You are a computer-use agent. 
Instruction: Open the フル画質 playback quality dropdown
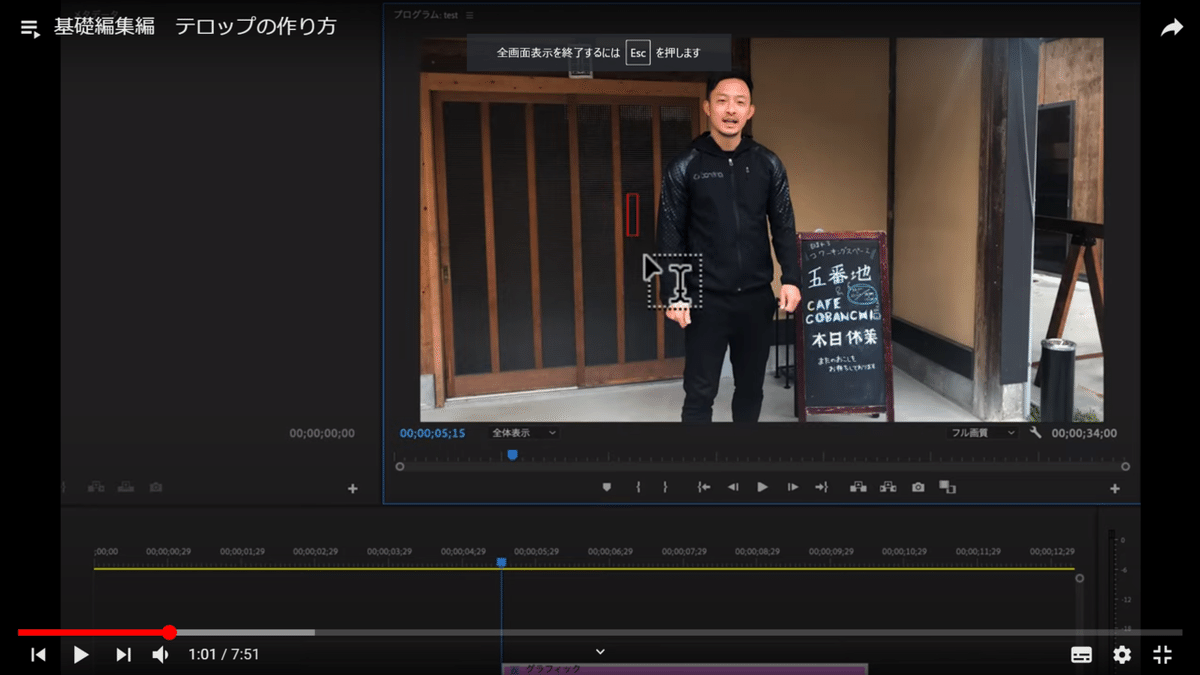pyautogui.click(x=984, y=433)
